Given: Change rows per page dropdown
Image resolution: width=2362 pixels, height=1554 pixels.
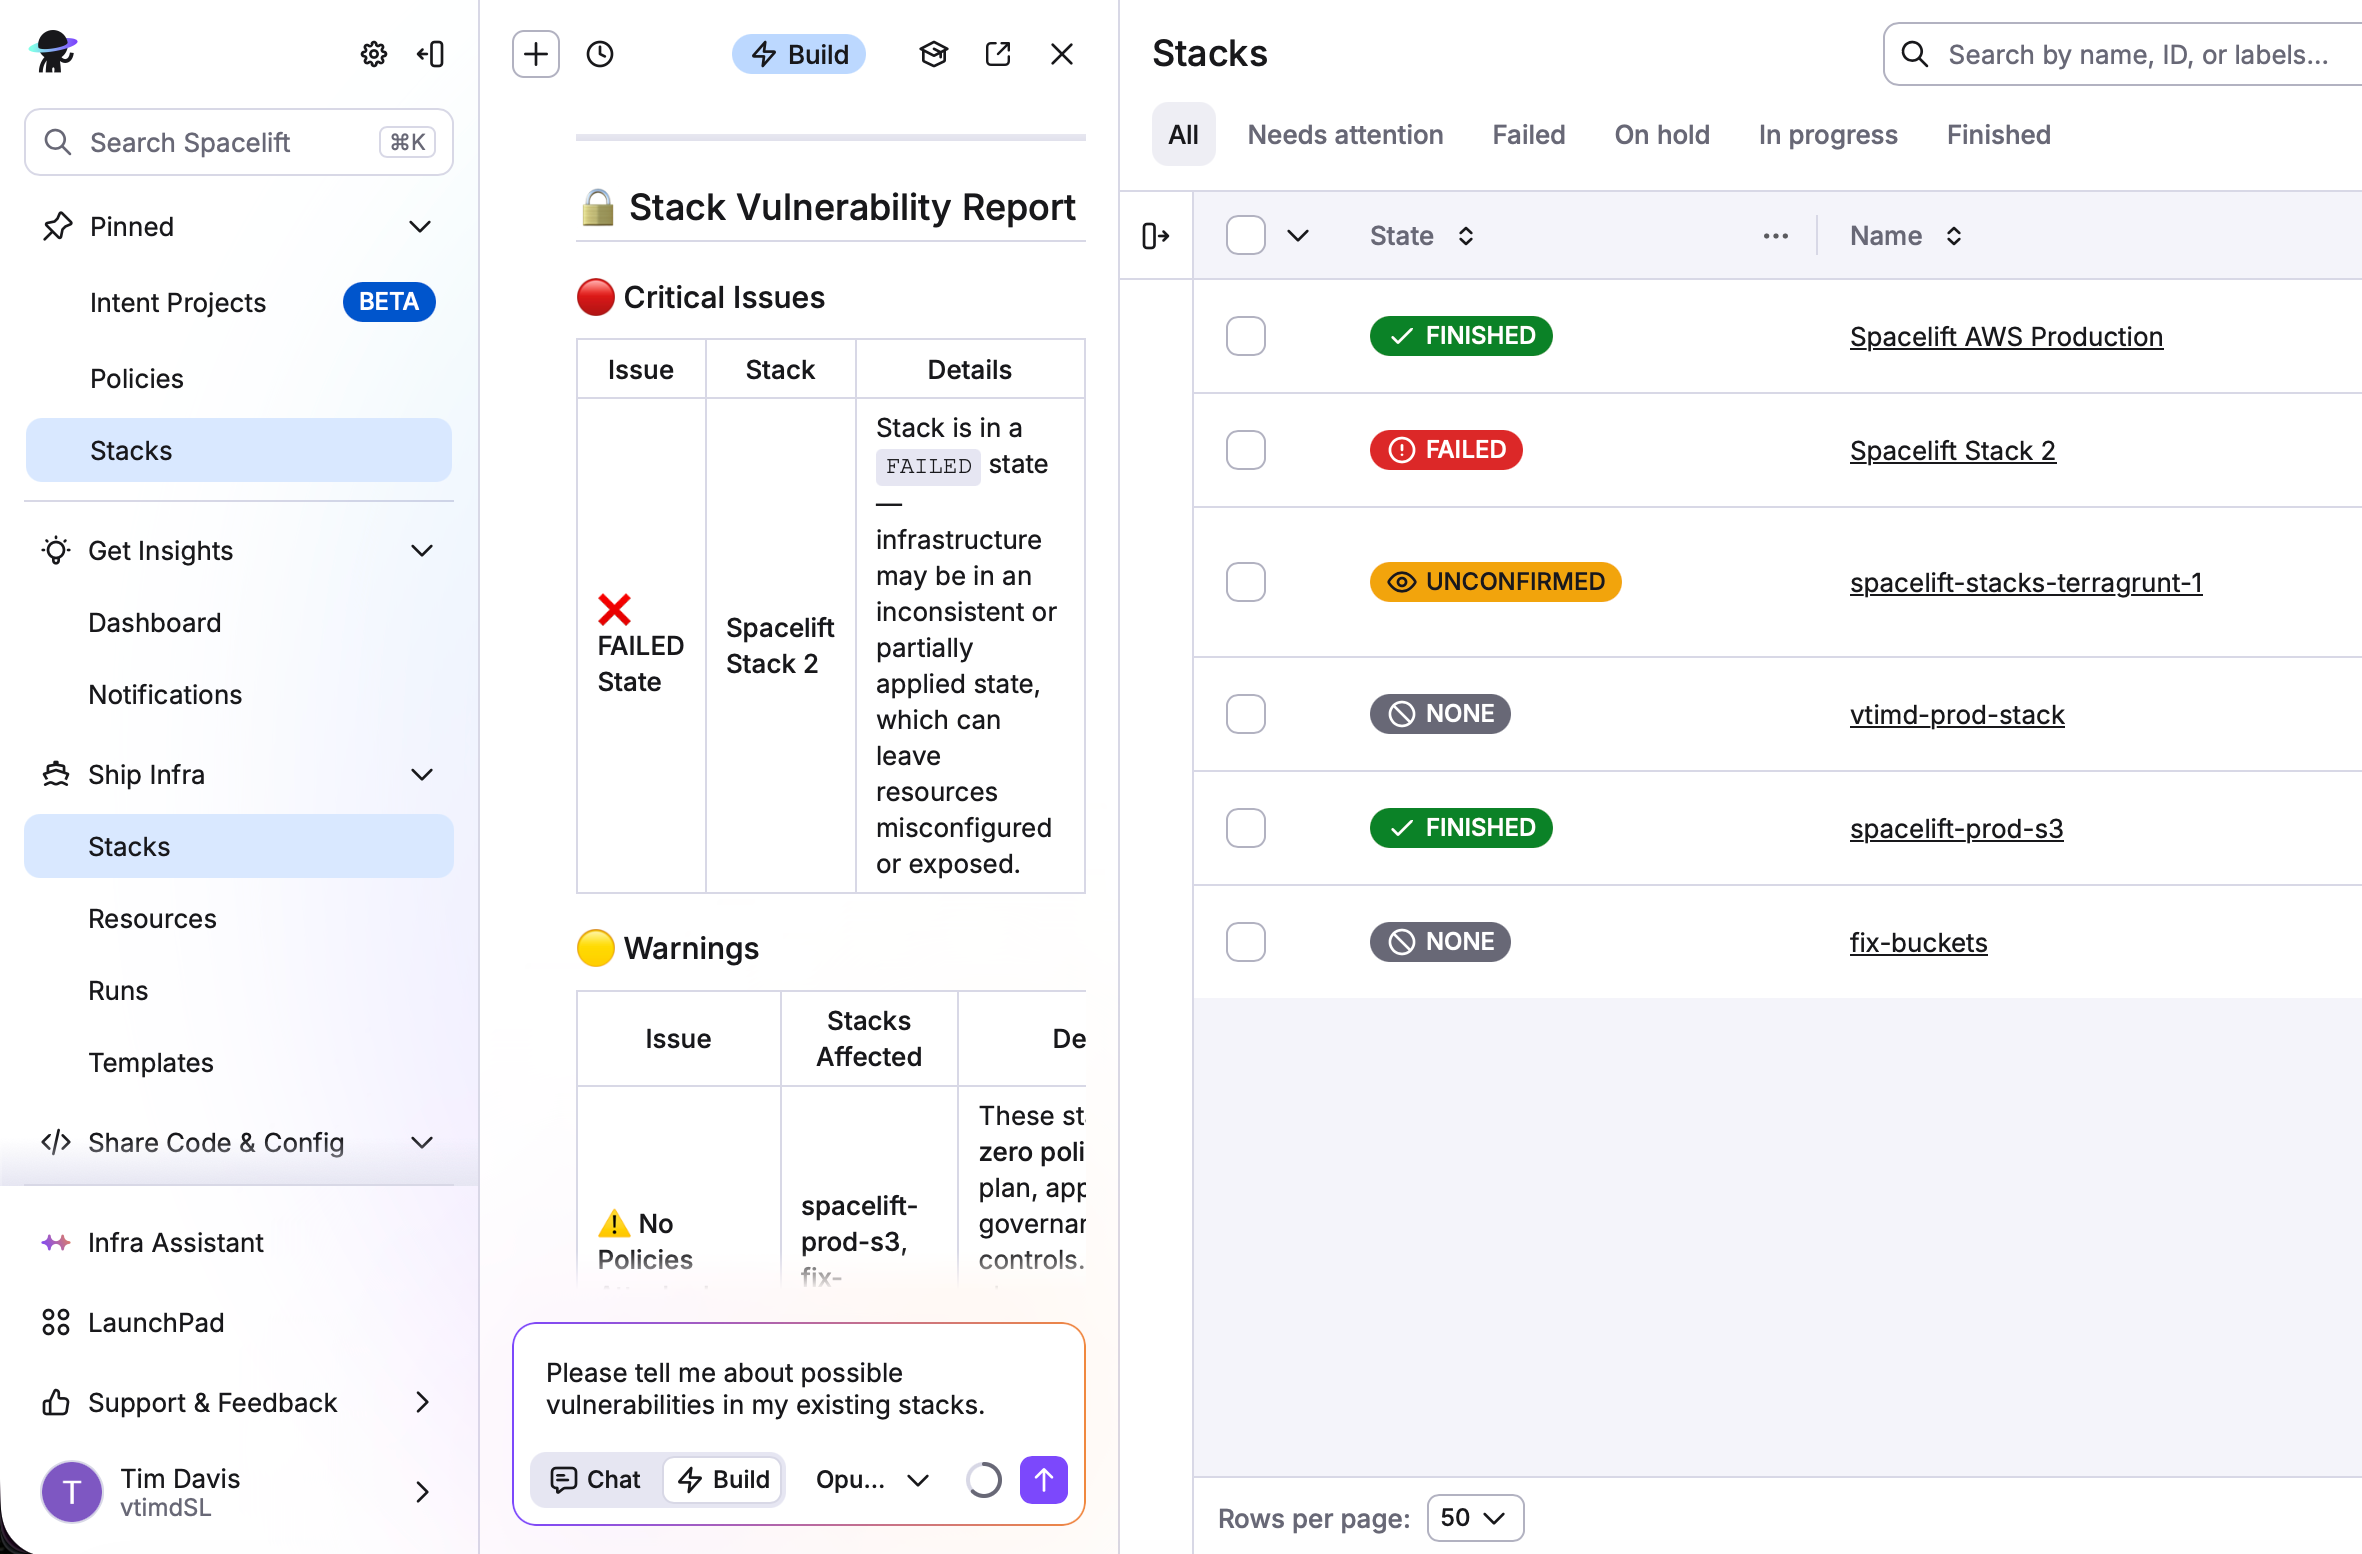Looking at the screenshot, I should tap(1475, 1518).
